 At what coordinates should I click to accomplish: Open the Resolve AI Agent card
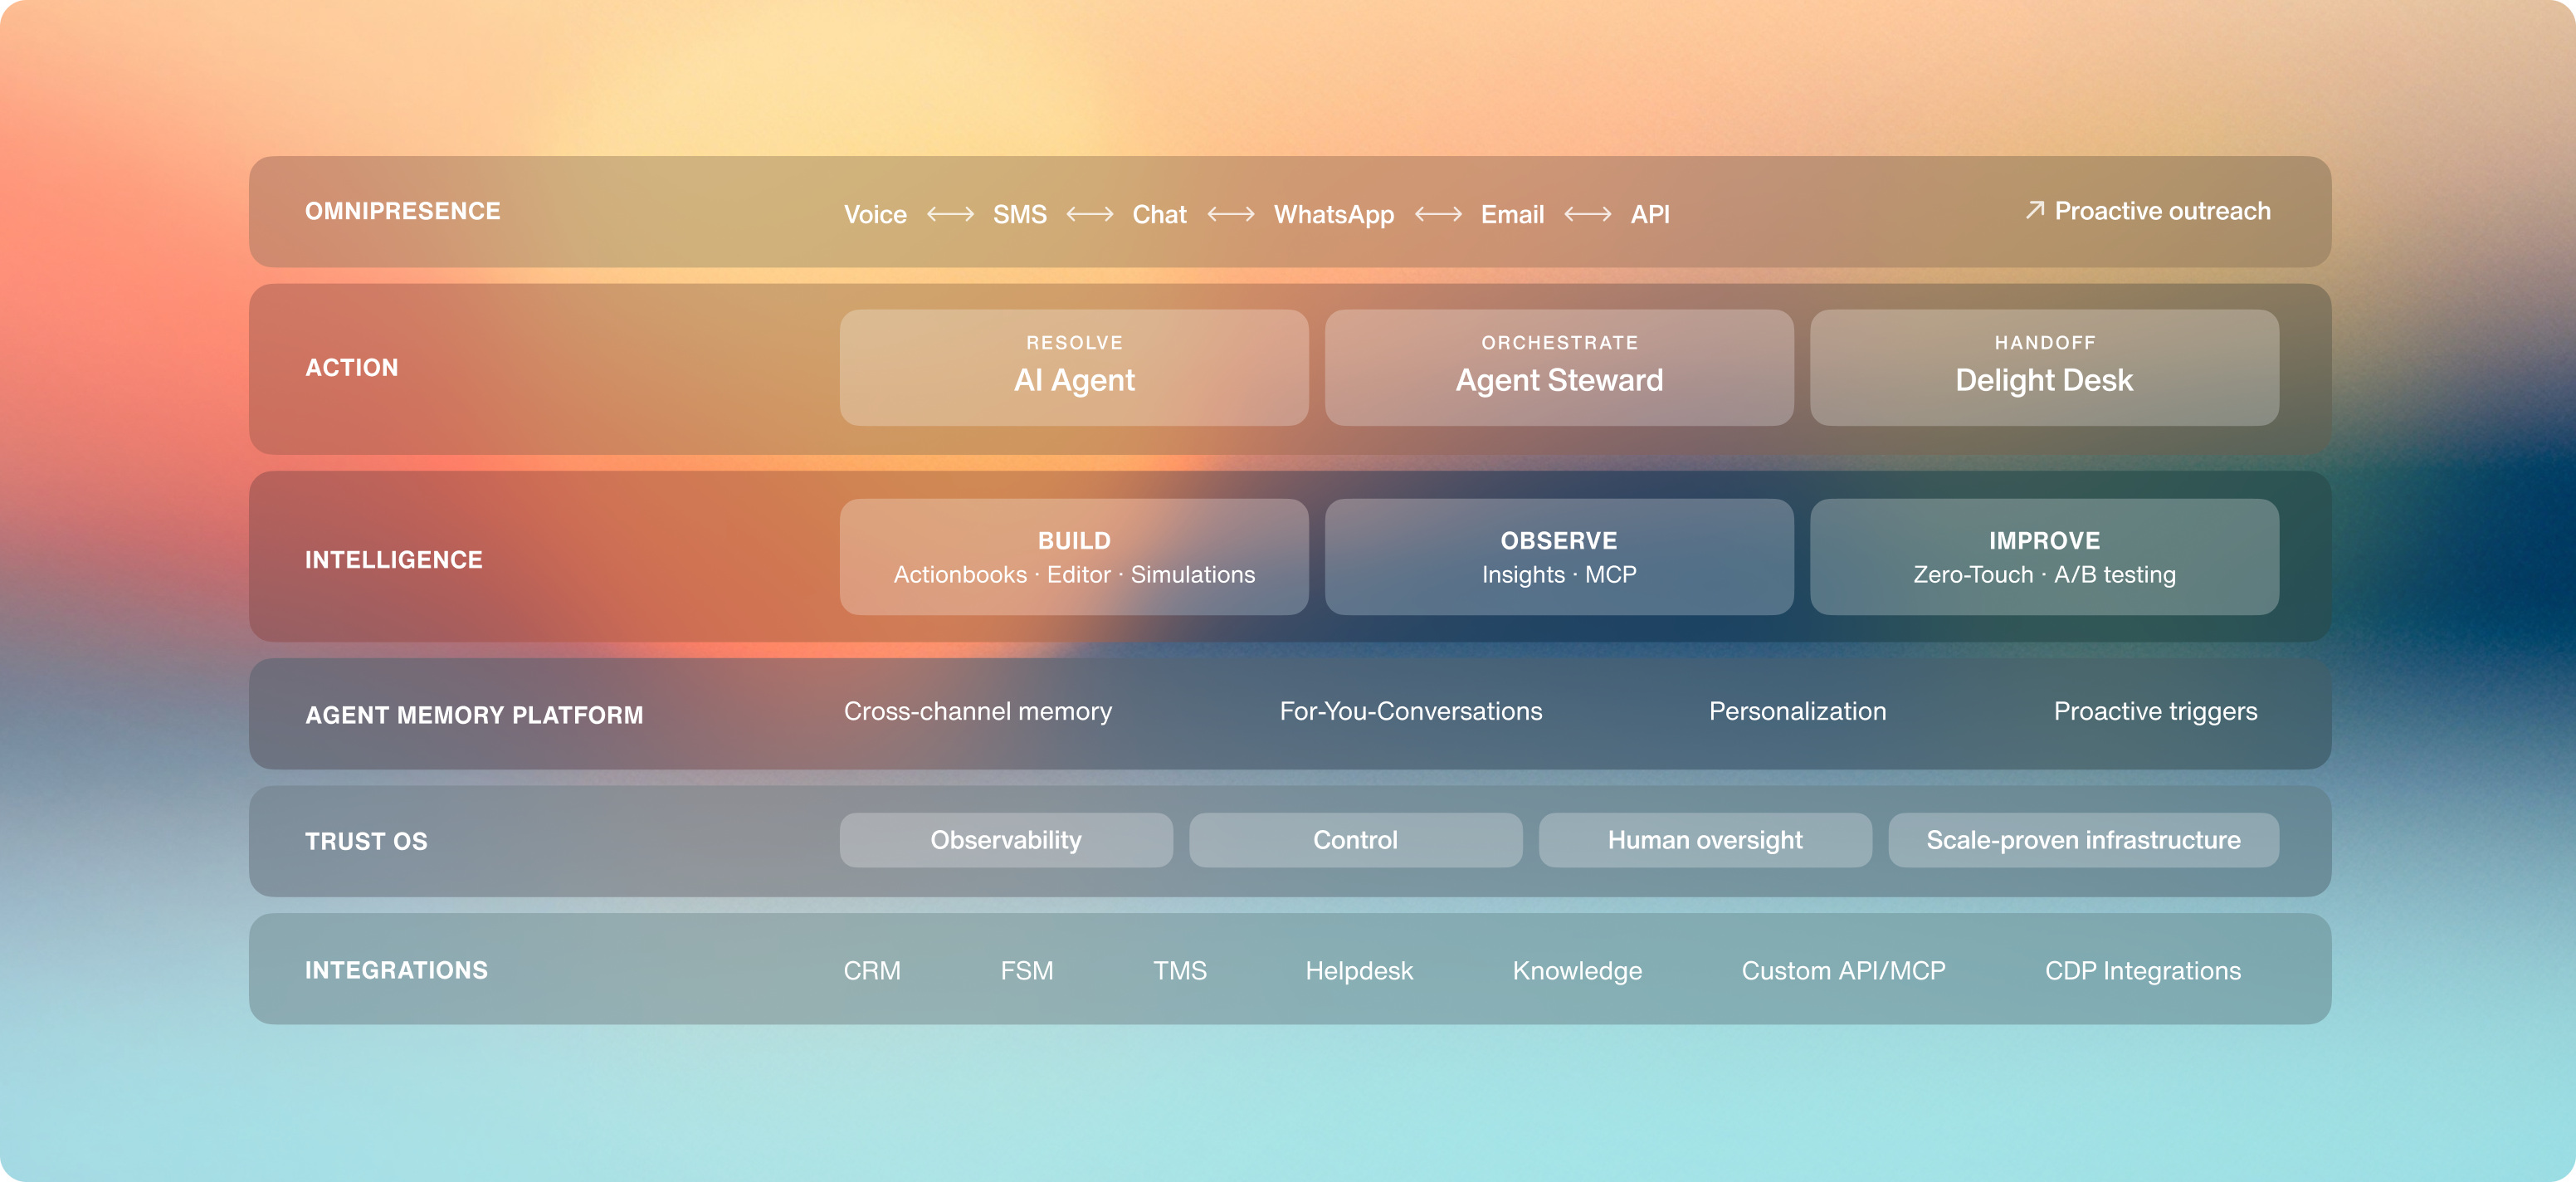point(1074,367)
